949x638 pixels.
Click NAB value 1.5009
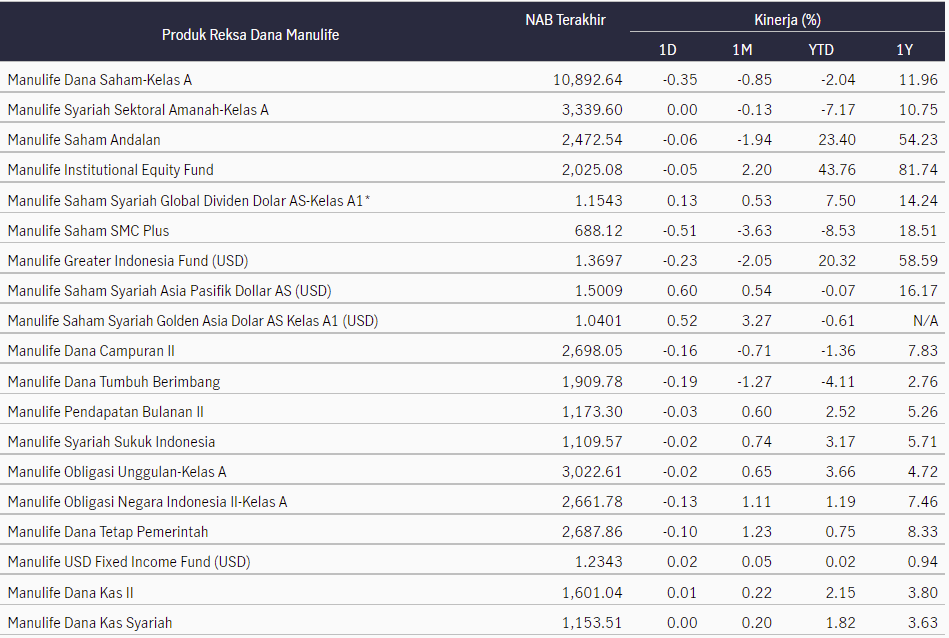pyautogui.click(x=599, y=291)
